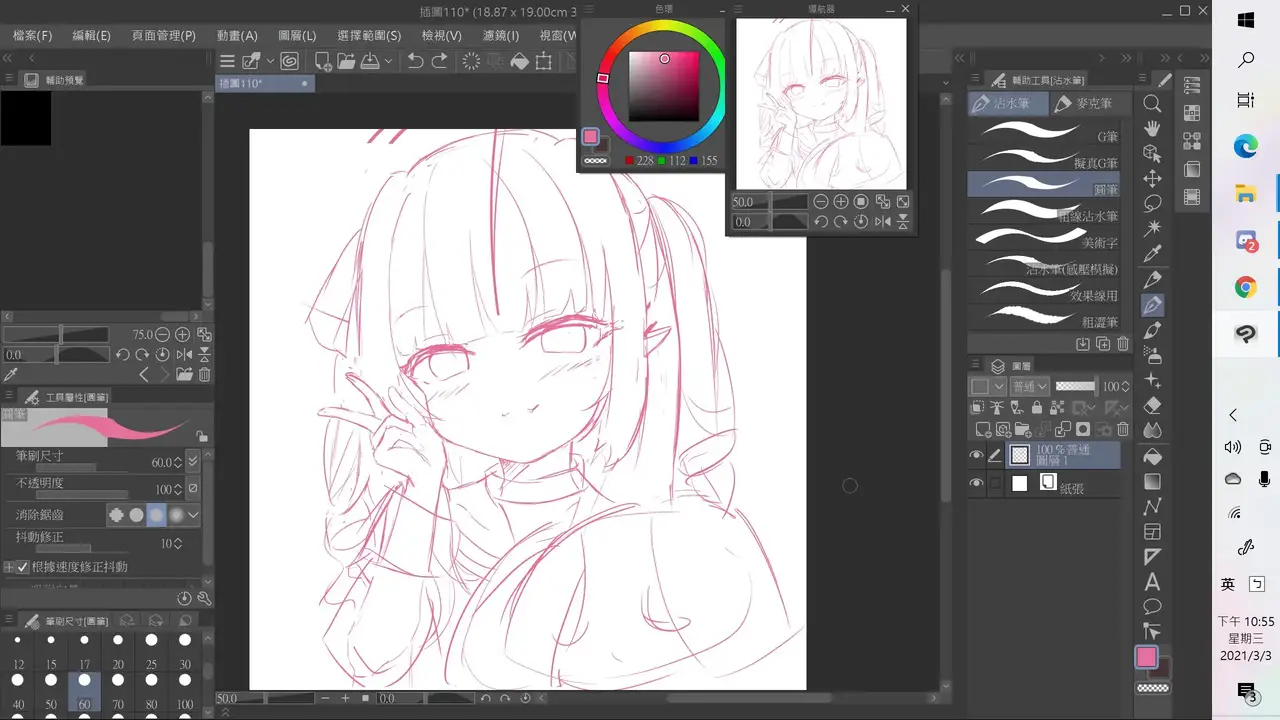Click the Undo arrow in the command bar
This screenshot has height=720, width=1280.
tap(416, 62)
